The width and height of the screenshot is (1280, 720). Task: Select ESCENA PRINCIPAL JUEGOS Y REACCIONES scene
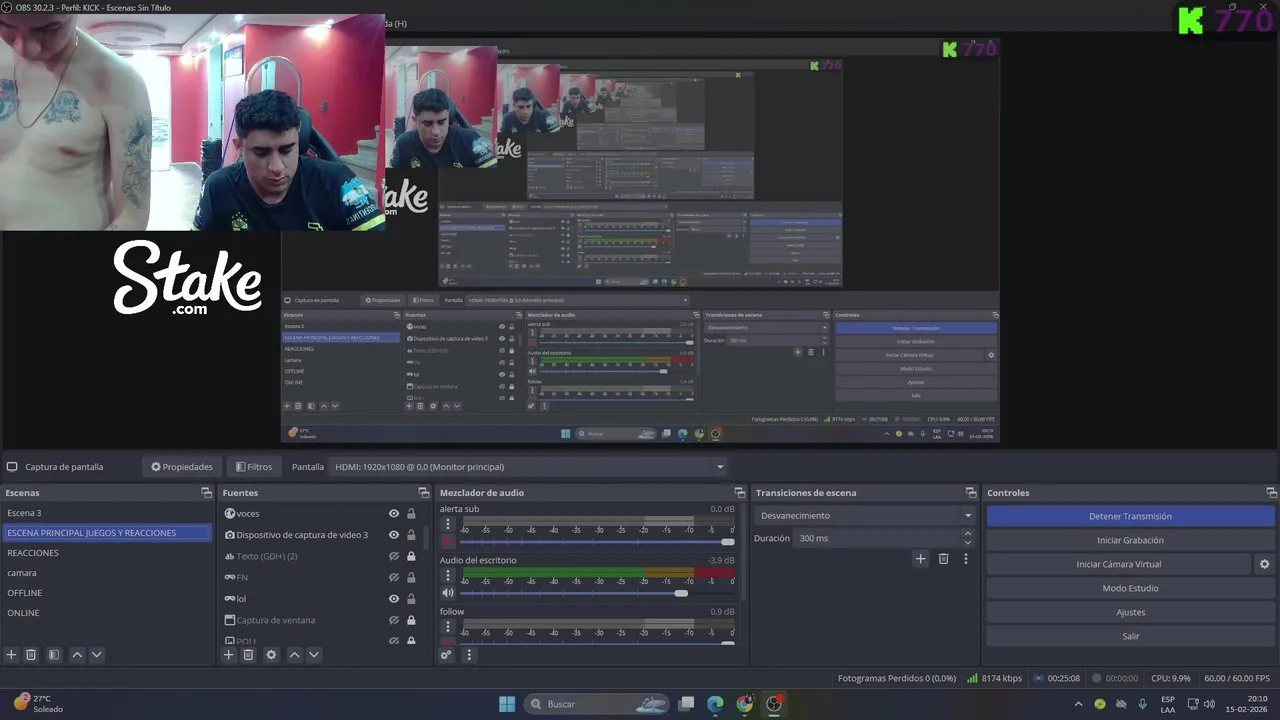tap(106, 533)
